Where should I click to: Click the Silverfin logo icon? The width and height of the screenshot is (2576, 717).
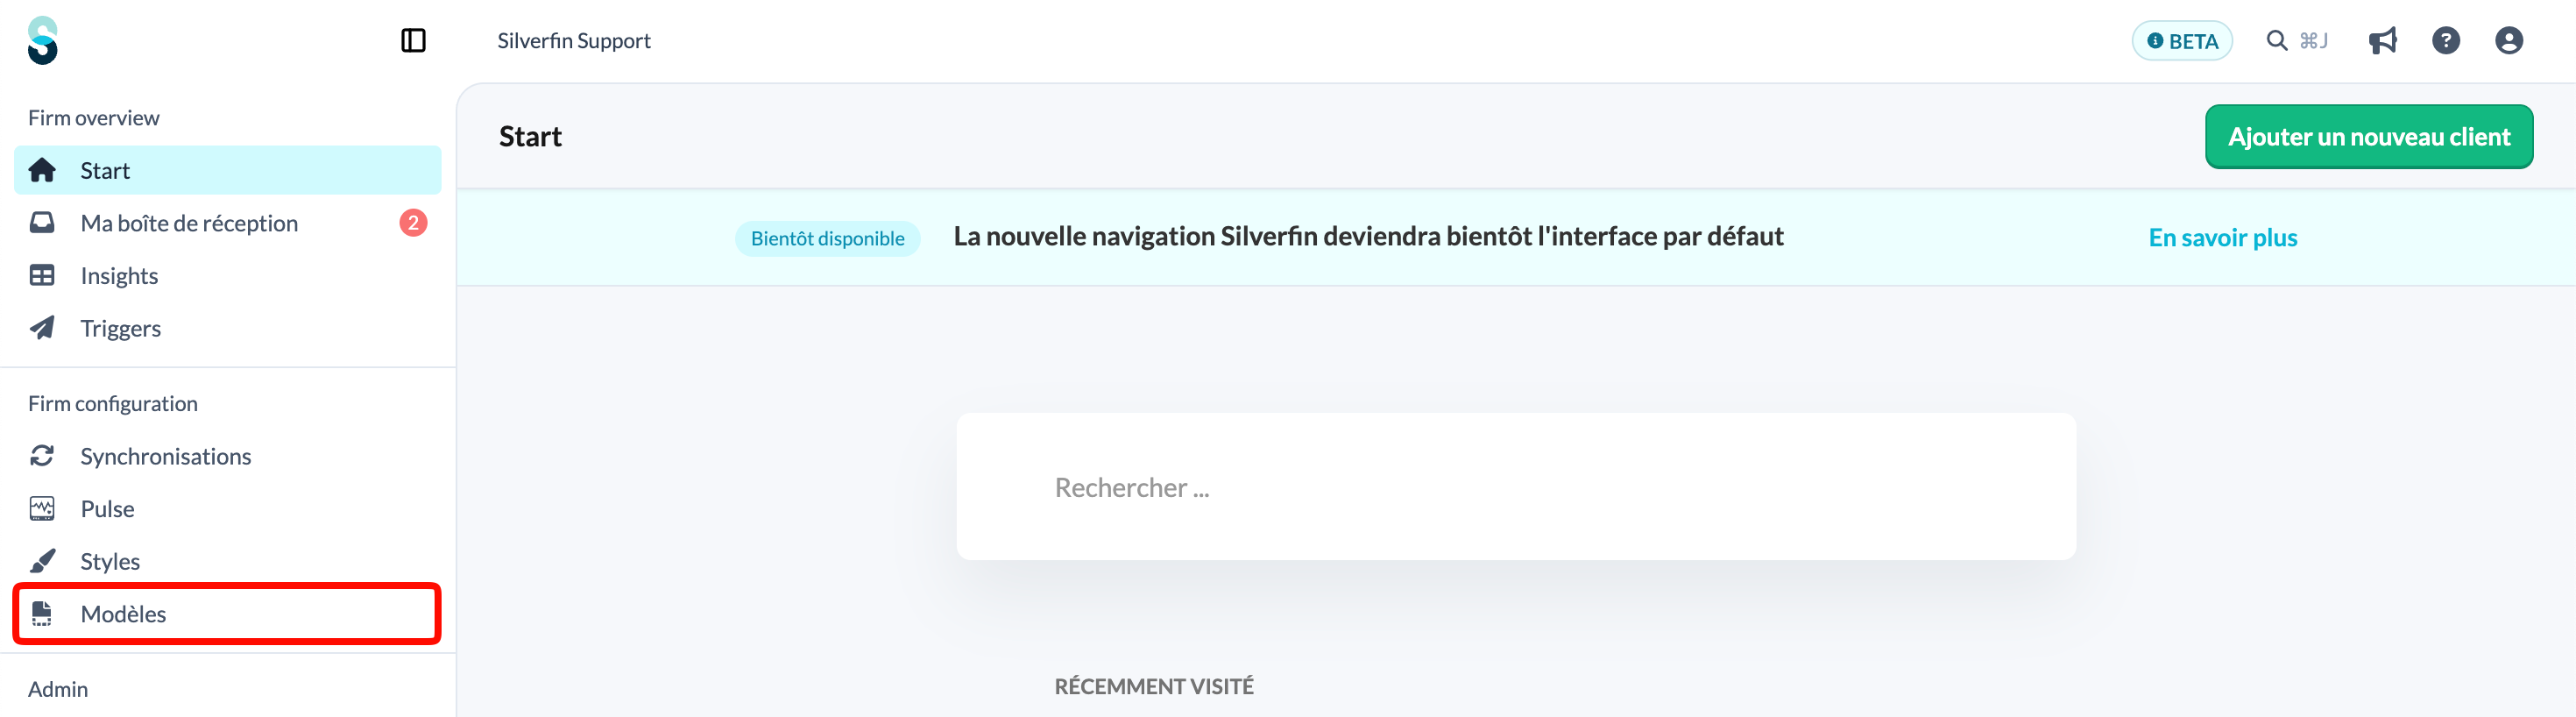pos(43,40)
